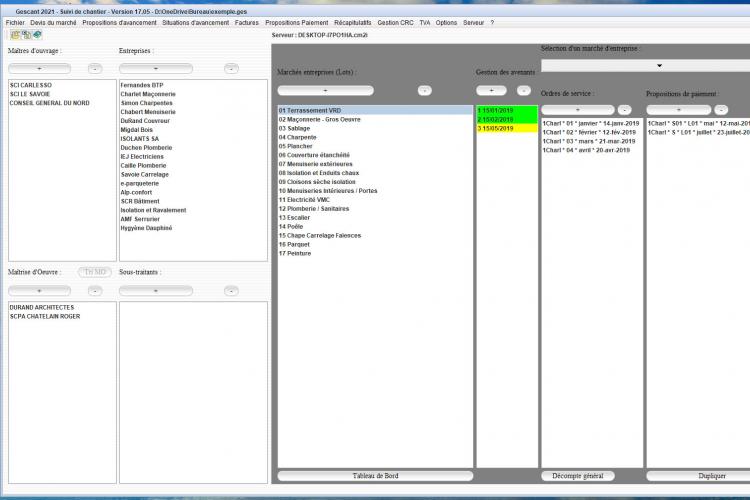Viewport: 750px width, 500px height.
Task: Remove an Entreprise with minus button
Action: [x=232, y=69]
